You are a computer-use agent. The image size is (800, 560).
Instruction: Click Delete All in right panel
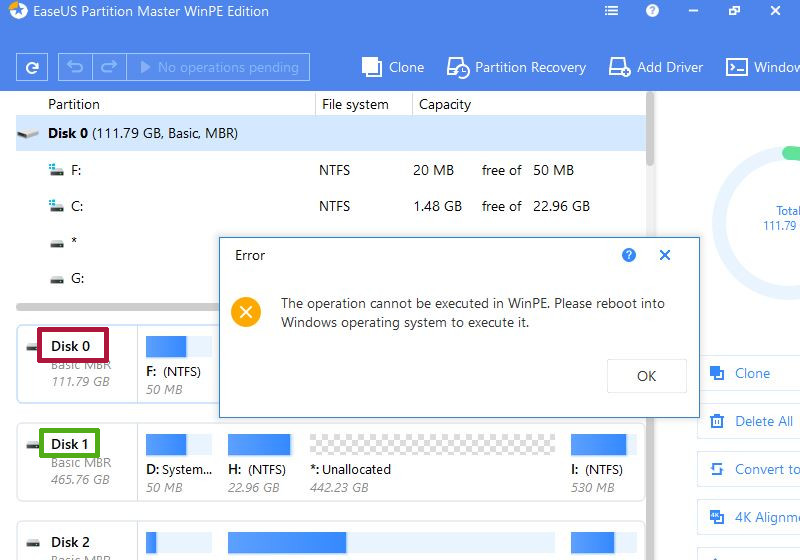tap(753, 421)
